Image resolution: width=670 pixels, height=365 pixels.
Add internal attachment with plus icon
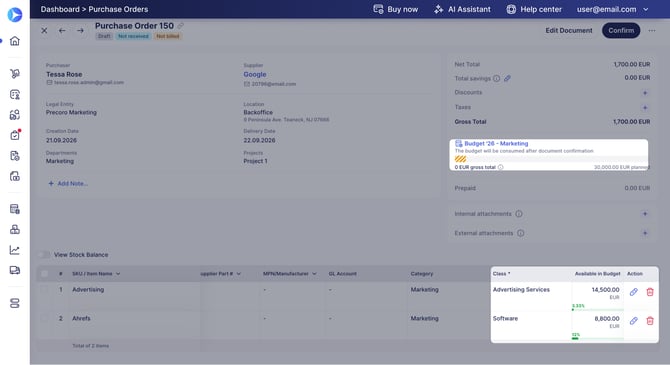(645, 214)
